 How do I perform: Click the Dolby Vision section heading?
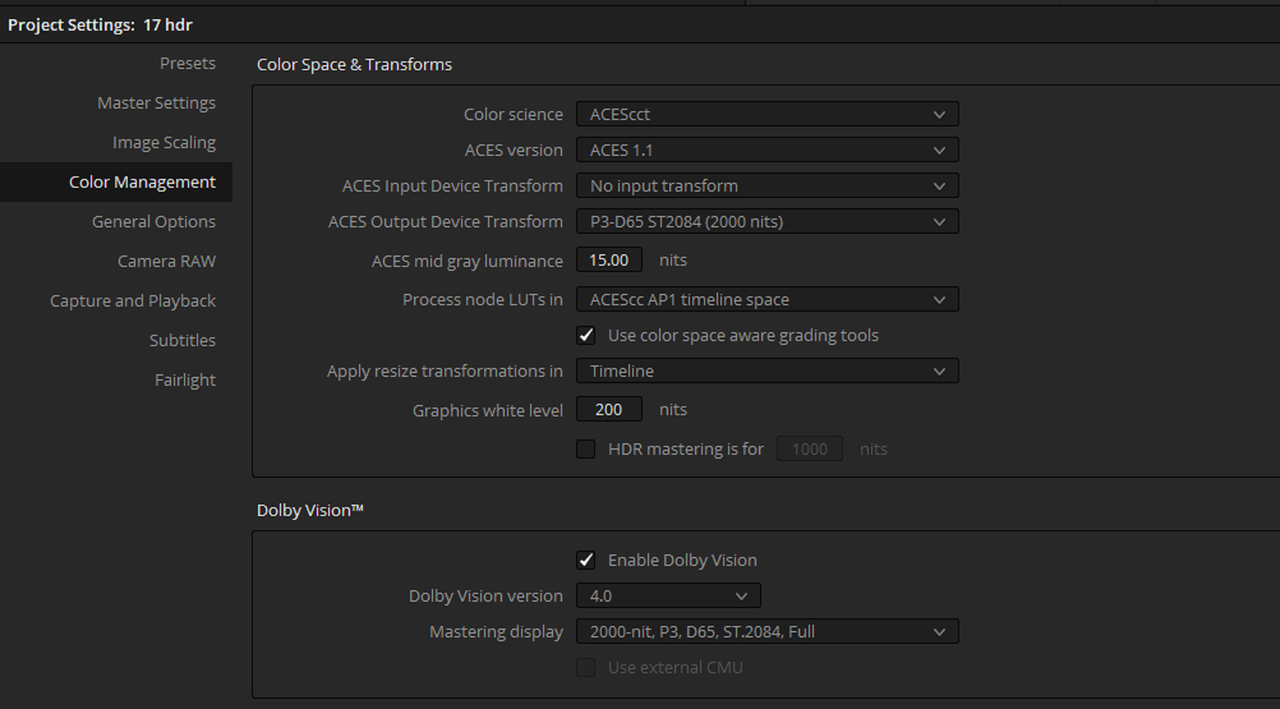pos(310,510)
